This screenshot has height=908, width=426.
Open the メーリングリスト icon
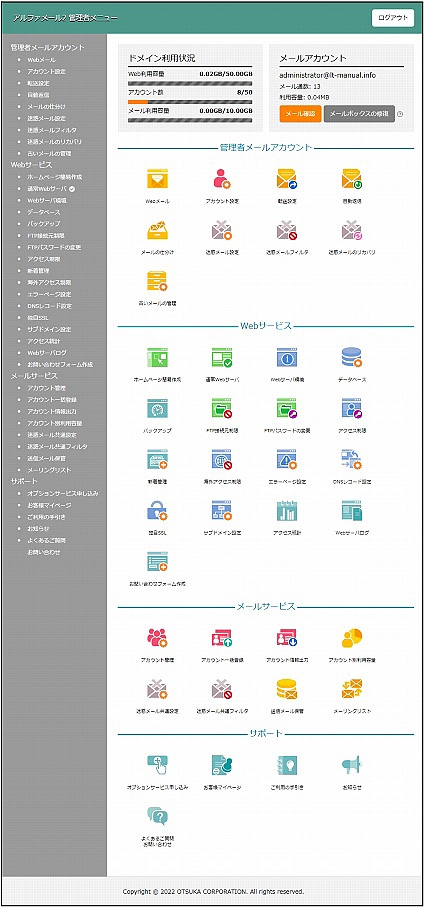(x=352, y=689)
